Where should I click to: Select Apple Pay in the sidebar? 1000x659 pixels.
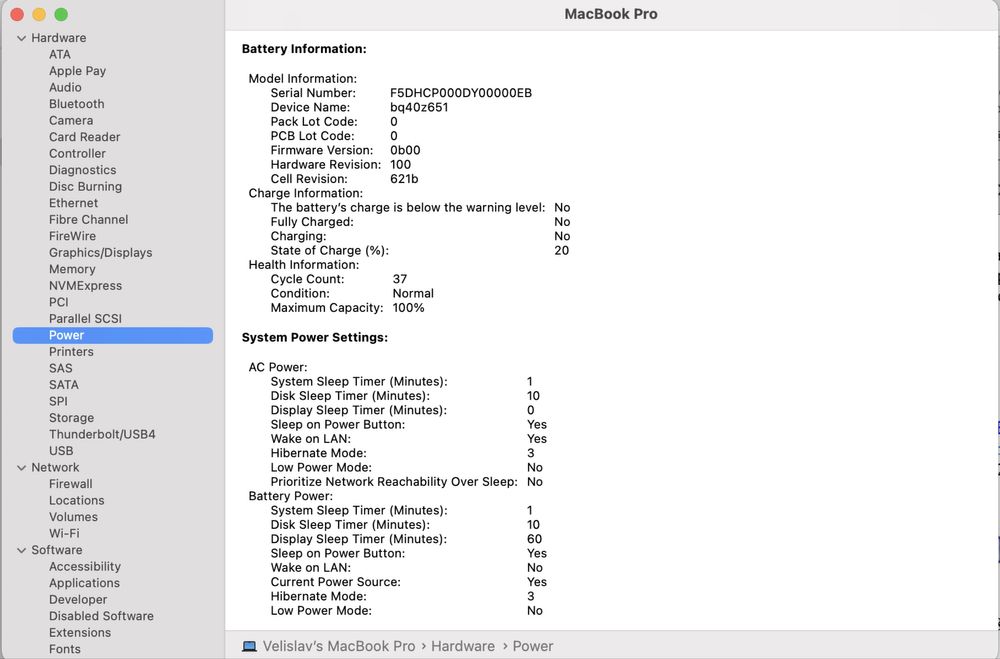click(x=77, y=71)
